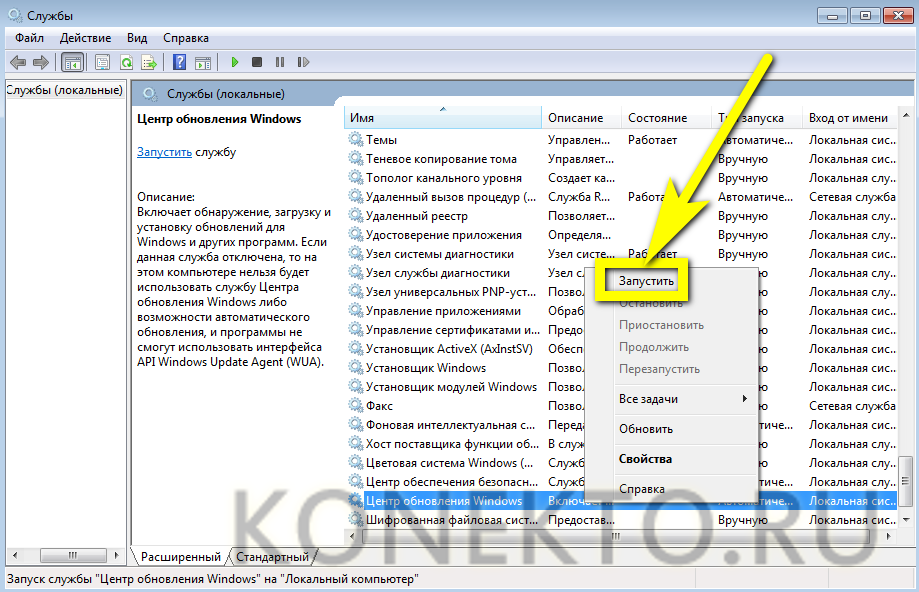
Task: Select Управление сертификатами service row
Action: (x=452, y=330)
